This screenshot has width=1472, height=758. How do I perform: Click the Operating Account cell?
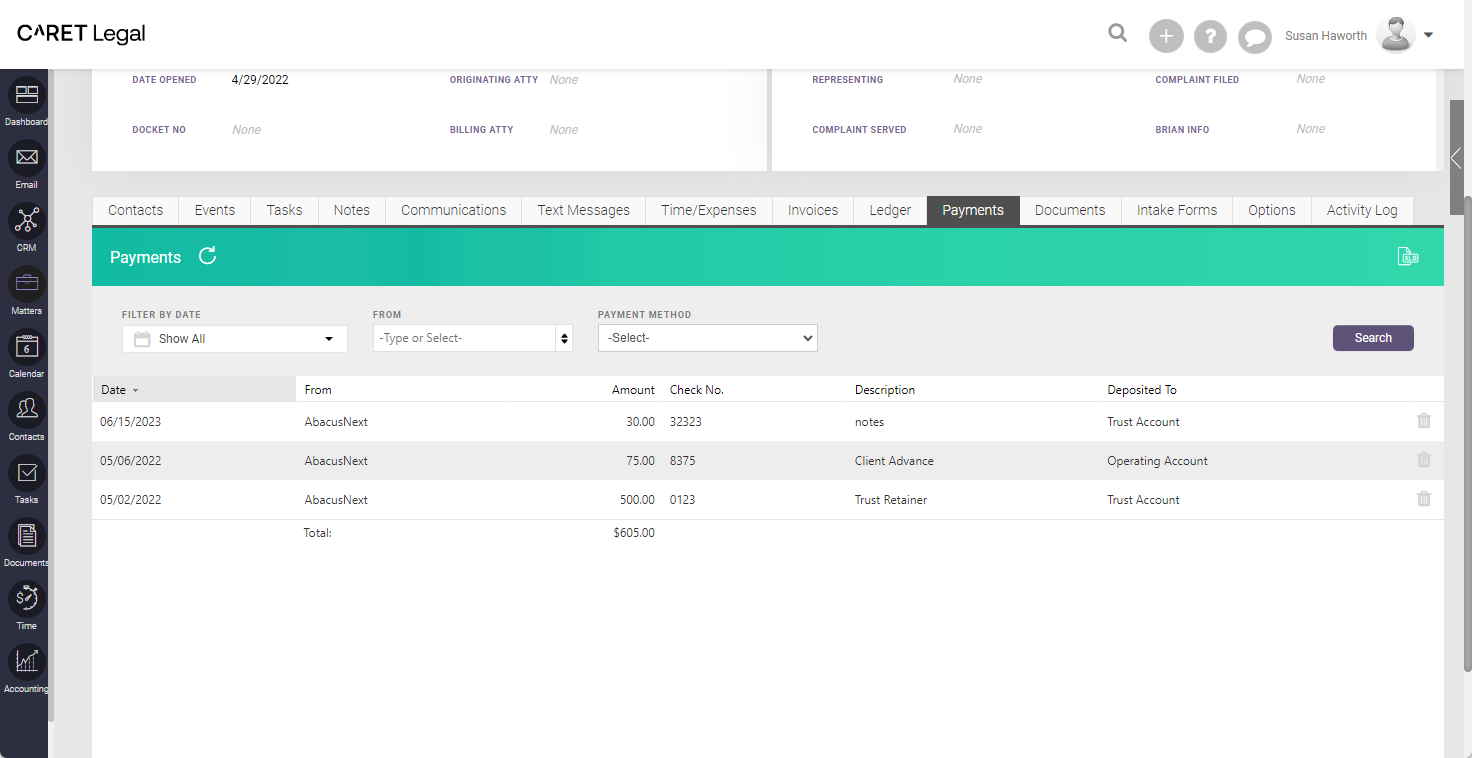pos(1157,461)
